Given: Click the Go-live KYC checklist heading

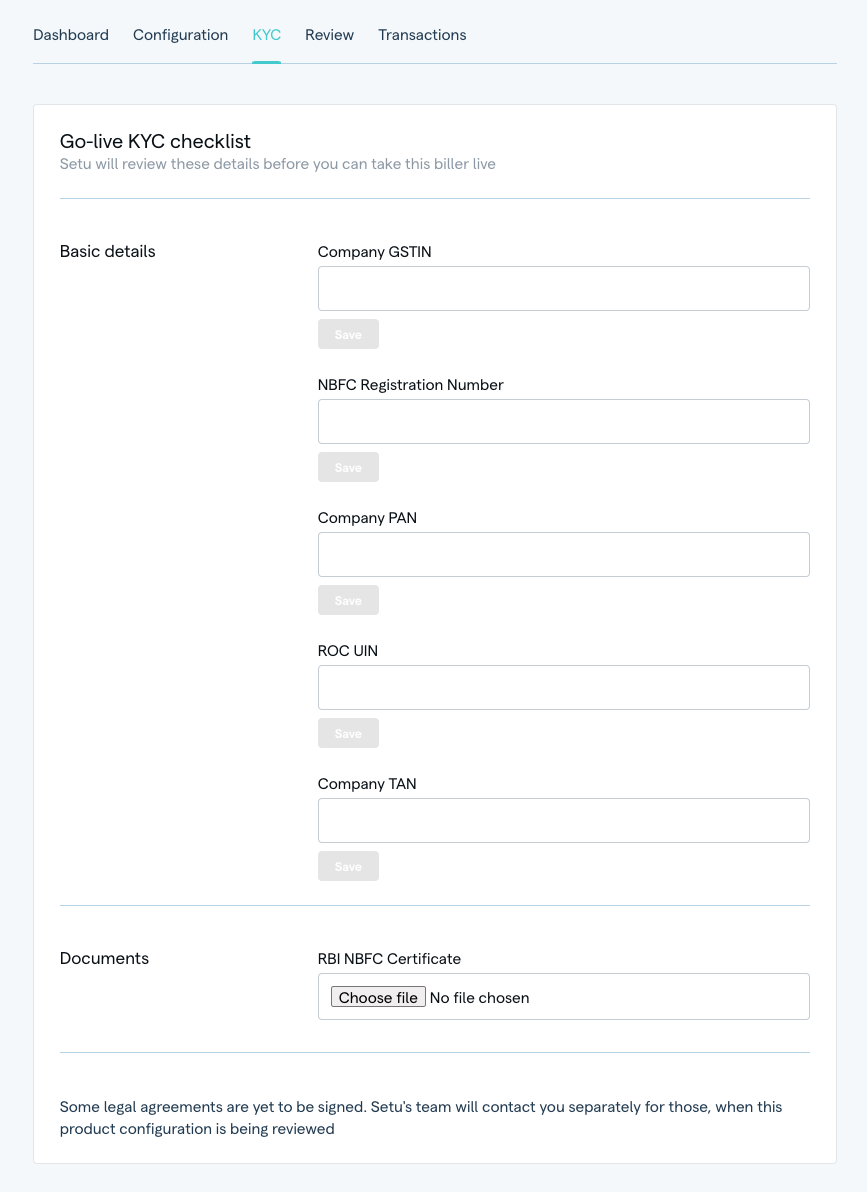Looking at the screenshot, I should 155,141.
